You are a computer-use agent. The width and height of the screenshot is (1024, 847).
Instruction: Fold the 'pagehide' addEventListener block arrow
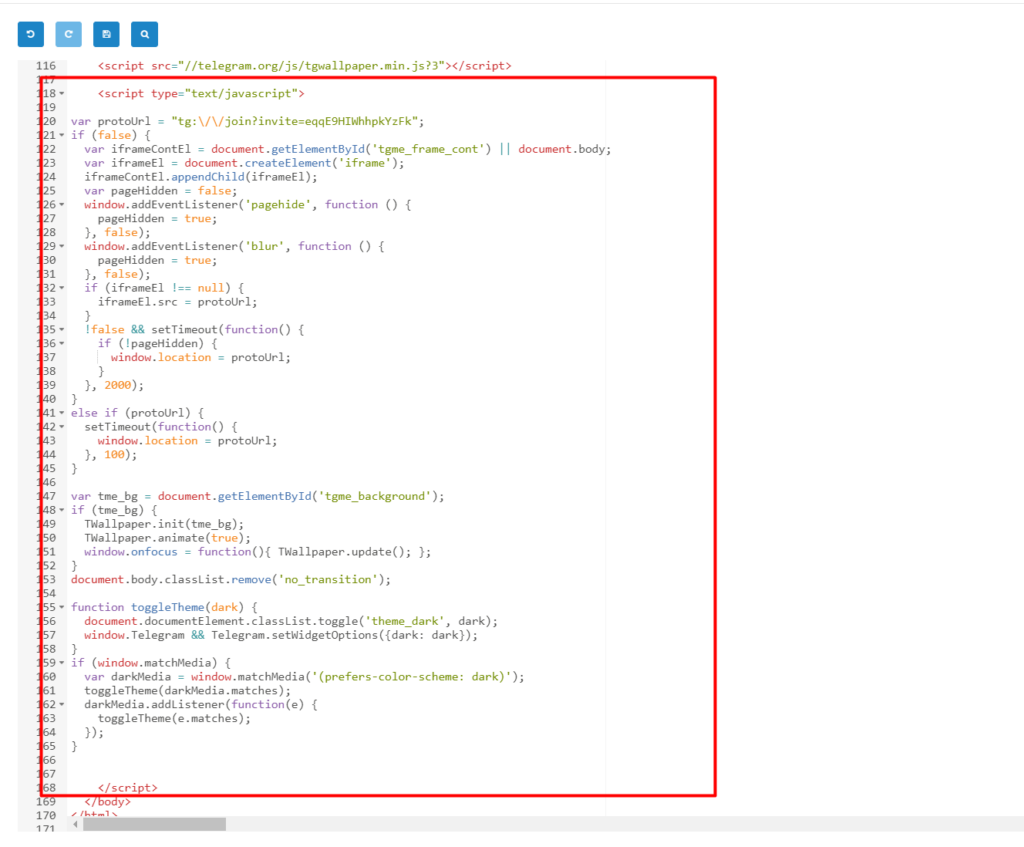pyautogui.click(x=62, y=204)
